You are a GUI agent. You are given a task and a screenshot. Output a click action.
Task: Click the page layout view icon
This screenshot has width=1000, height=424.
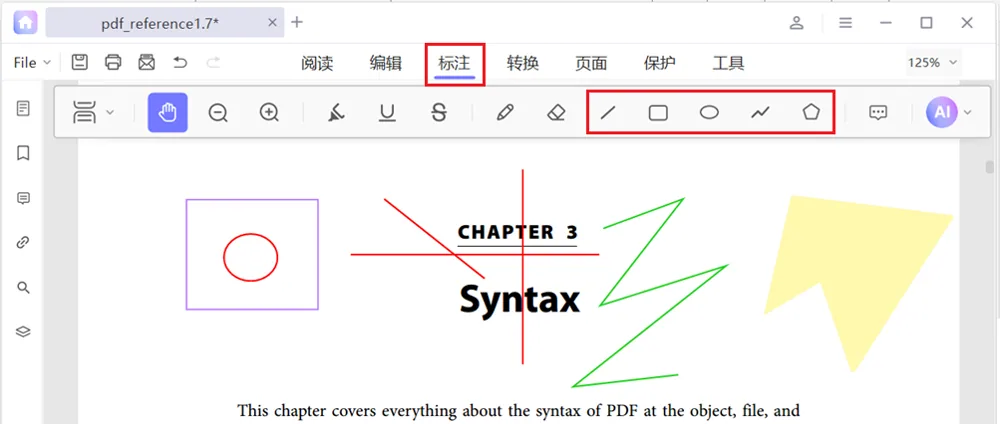pos(84,112)
